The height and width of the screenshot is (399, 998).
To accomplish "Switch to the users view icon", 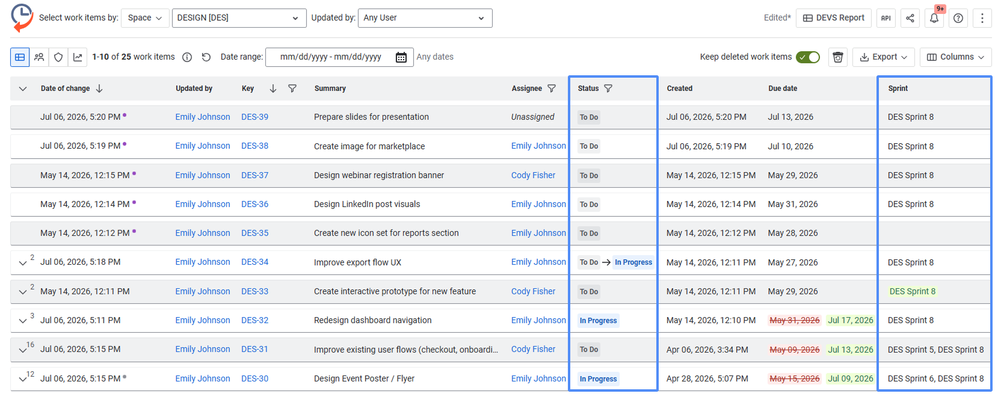I will tap(39, 57).
